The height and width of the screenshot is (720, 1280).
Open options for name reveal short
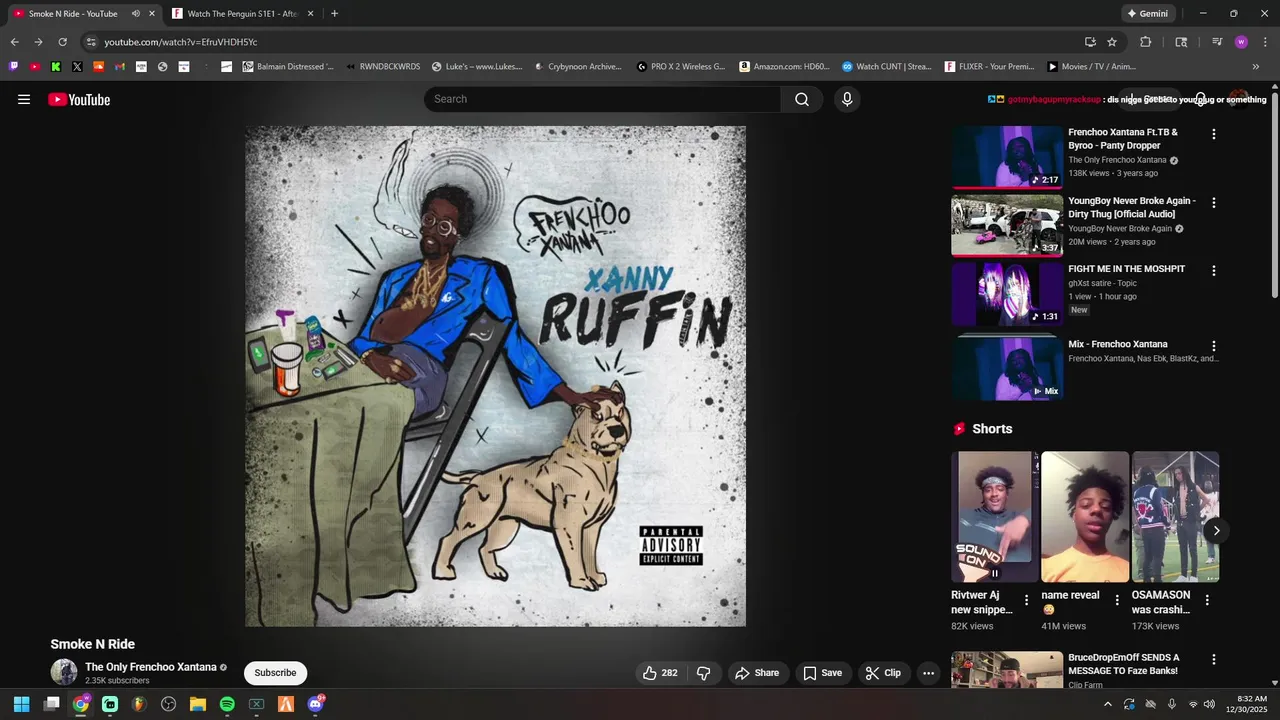pyautogui.click(x=1117, y=601)
